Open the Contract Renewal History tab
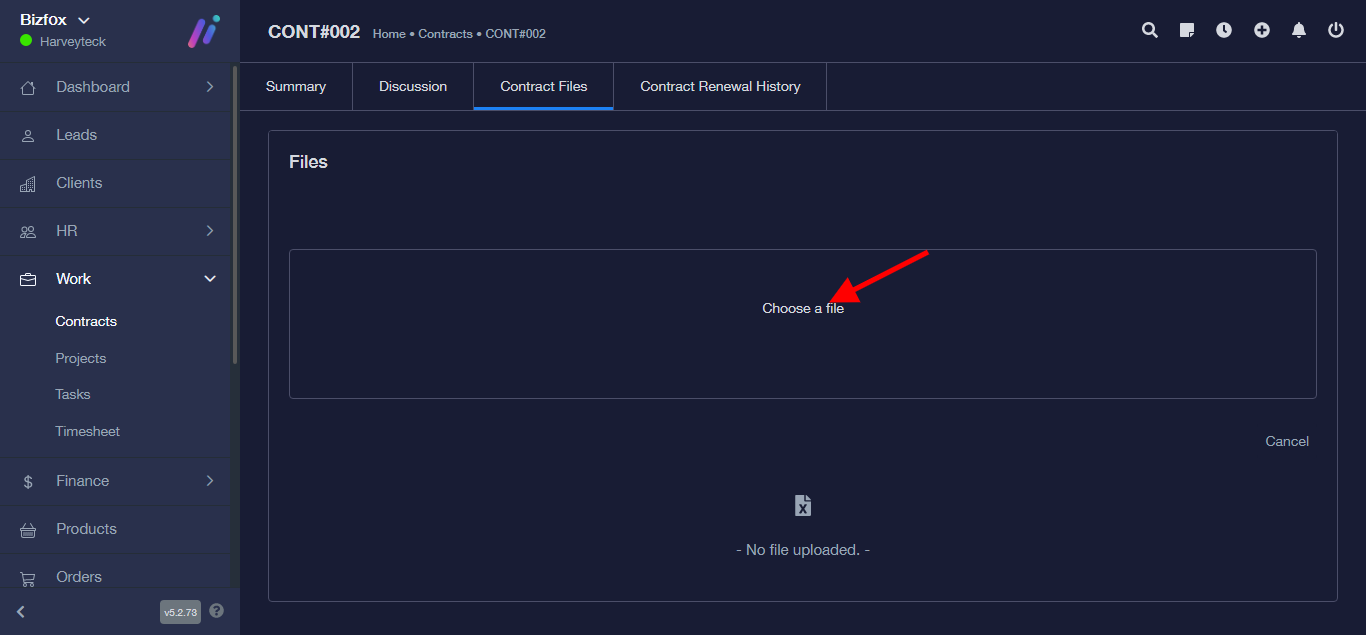1366x635 pixels. (720, 87)
